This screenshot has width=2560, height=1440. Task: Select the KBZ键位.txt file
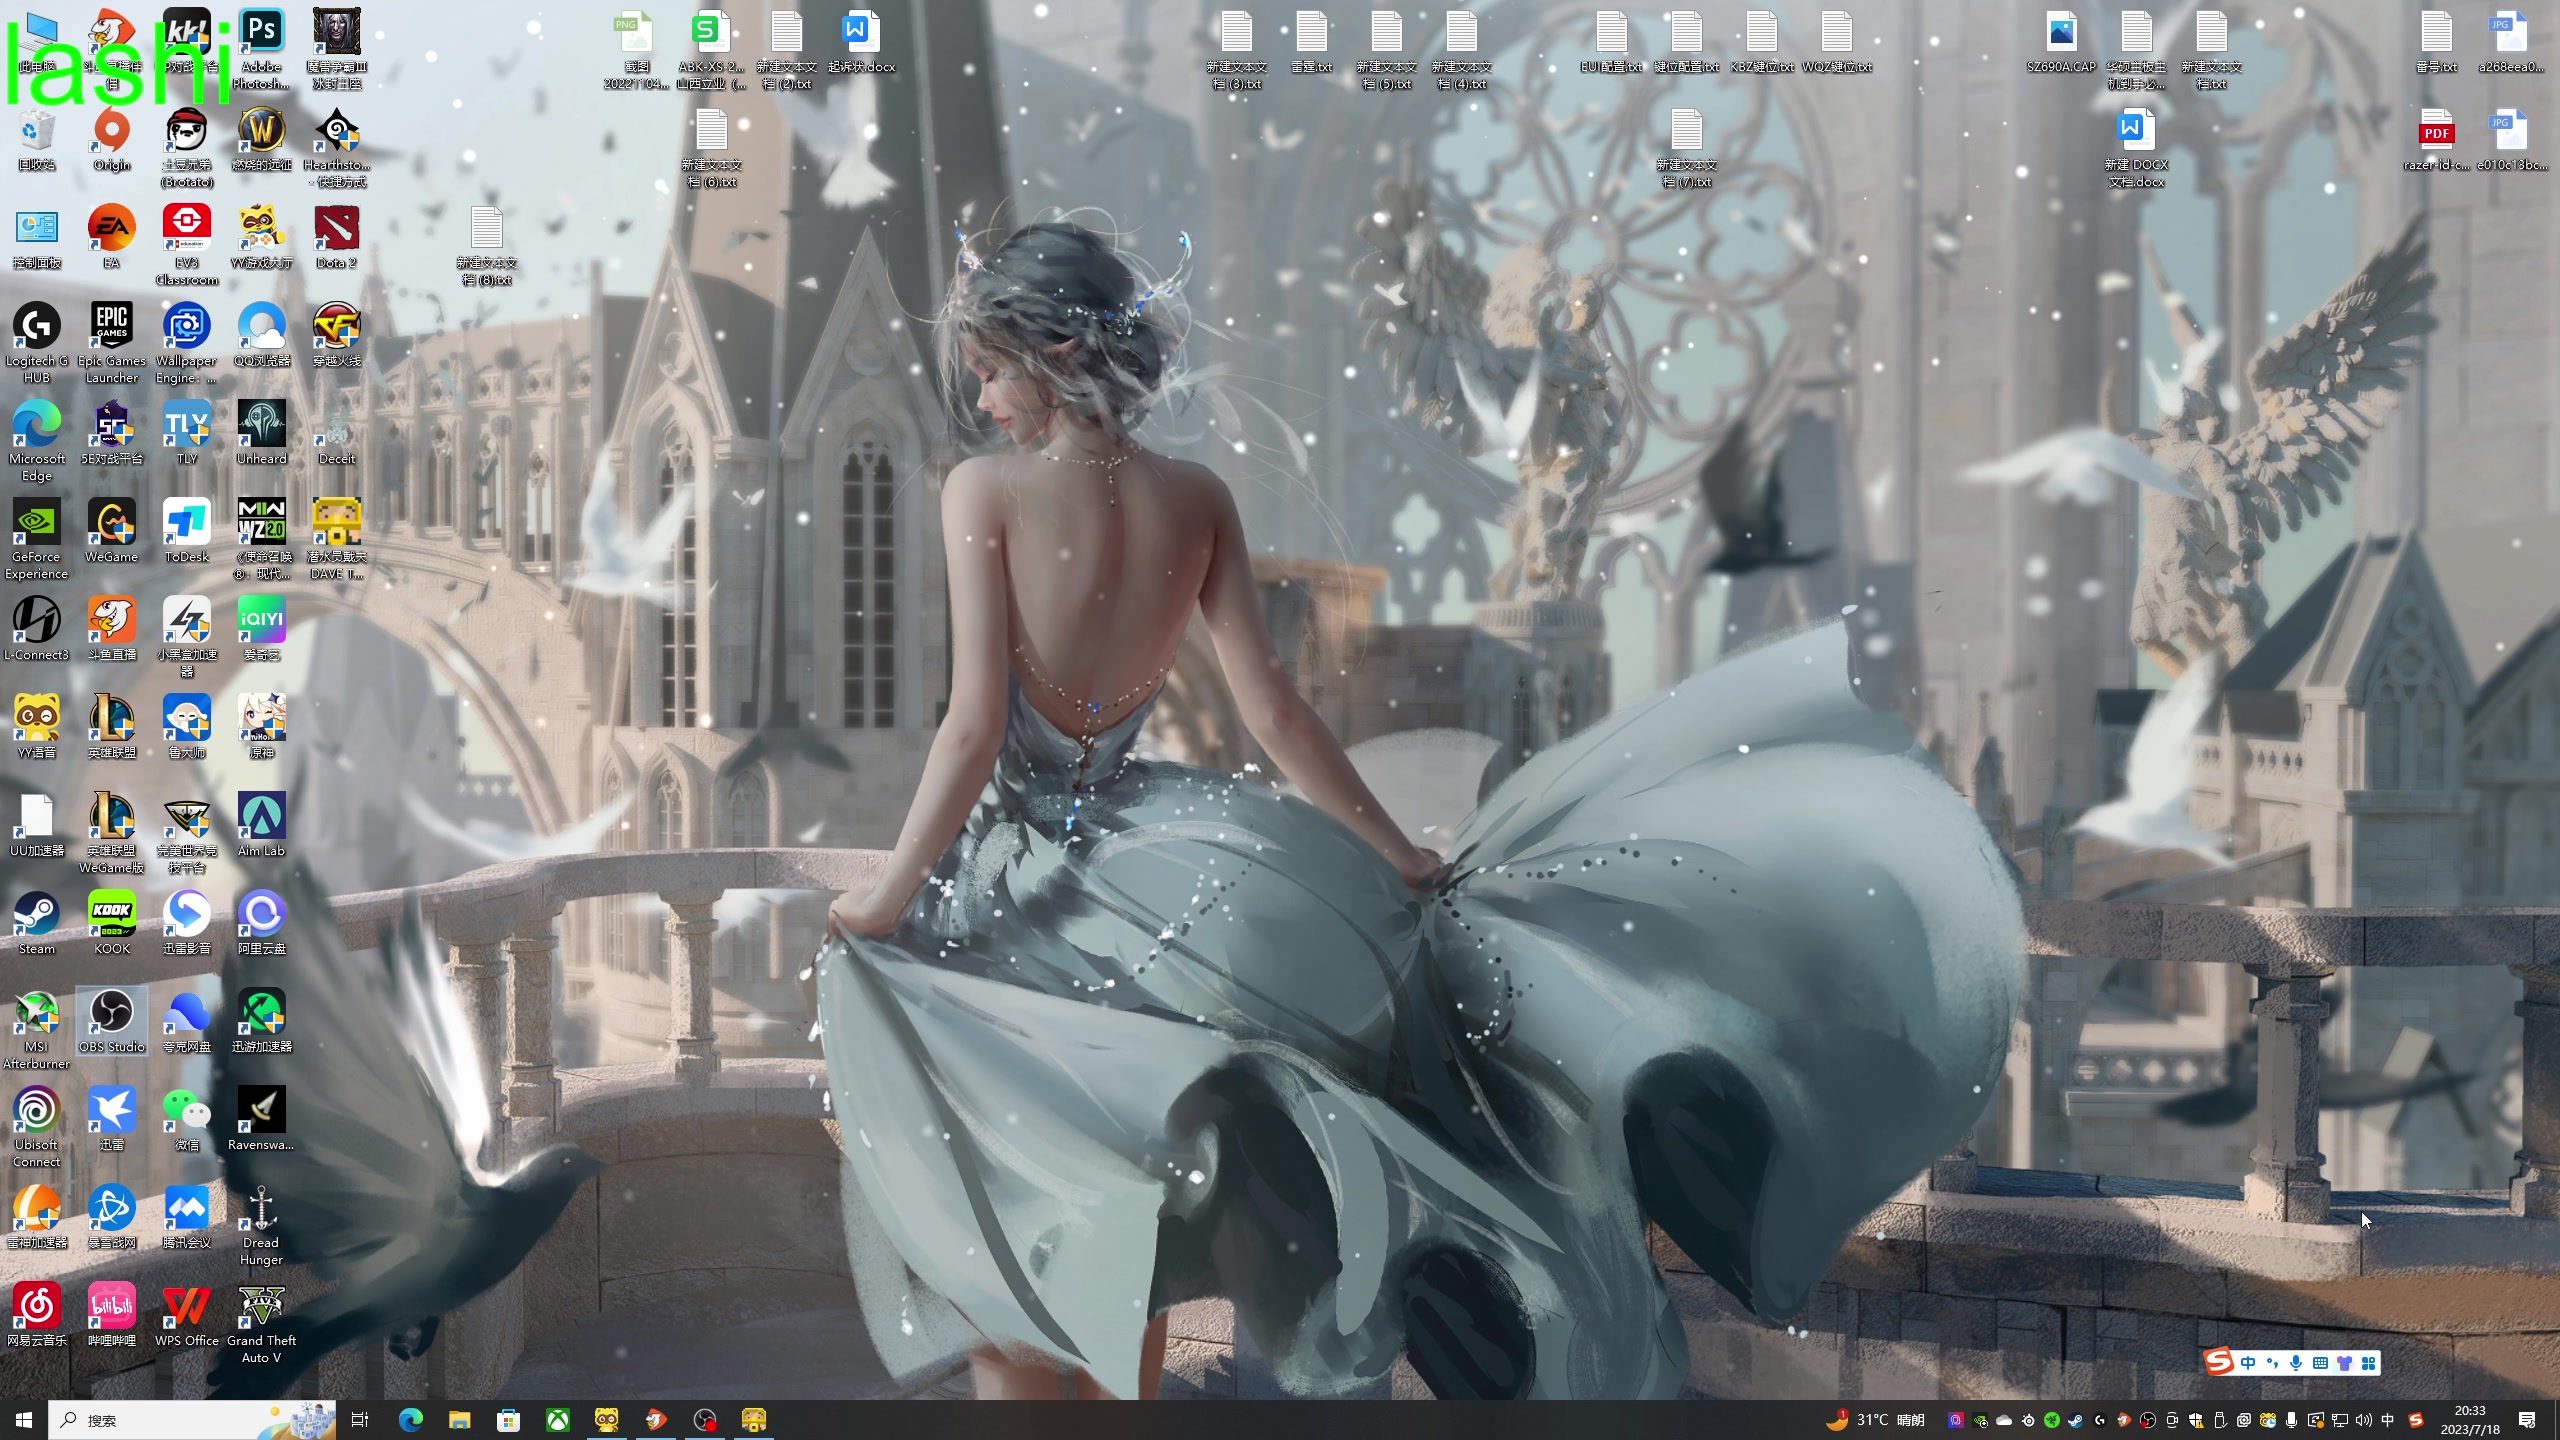(x=1761, y=42)
